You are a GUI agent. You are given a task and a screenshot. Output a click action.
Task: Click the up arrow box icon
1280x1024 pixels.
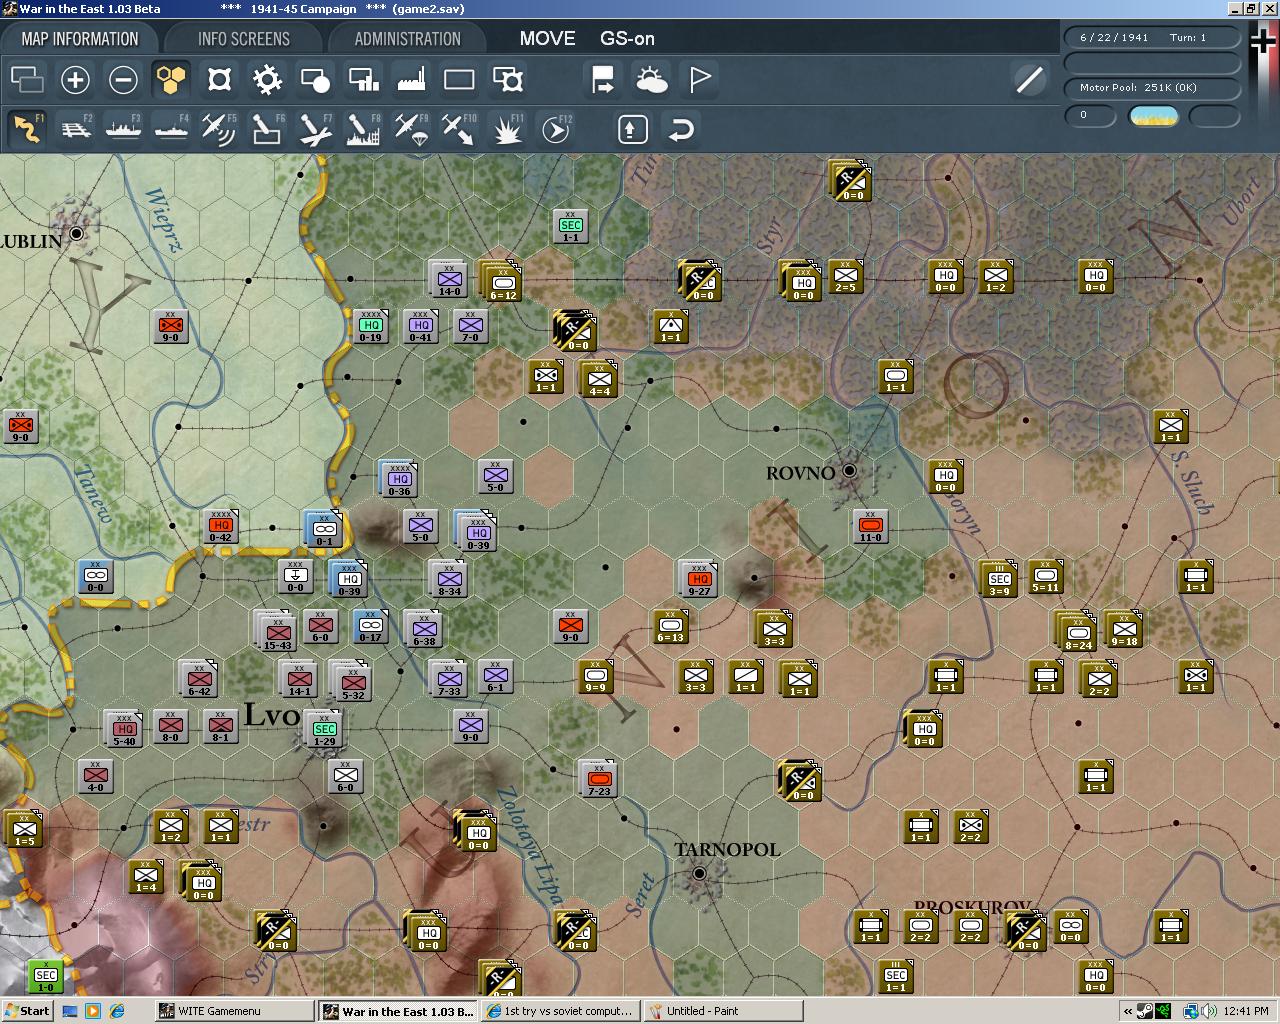click(x=632, y=129)
